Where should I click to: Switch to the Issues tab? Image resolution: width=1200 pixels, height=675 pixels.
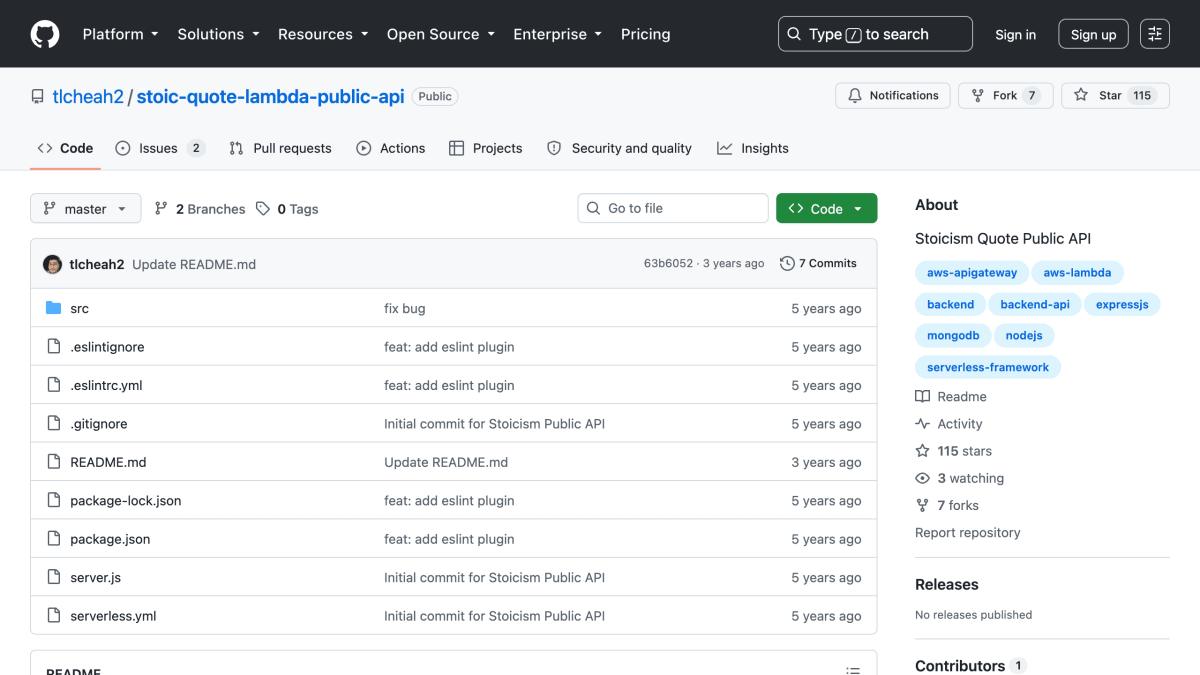[160, 148]
